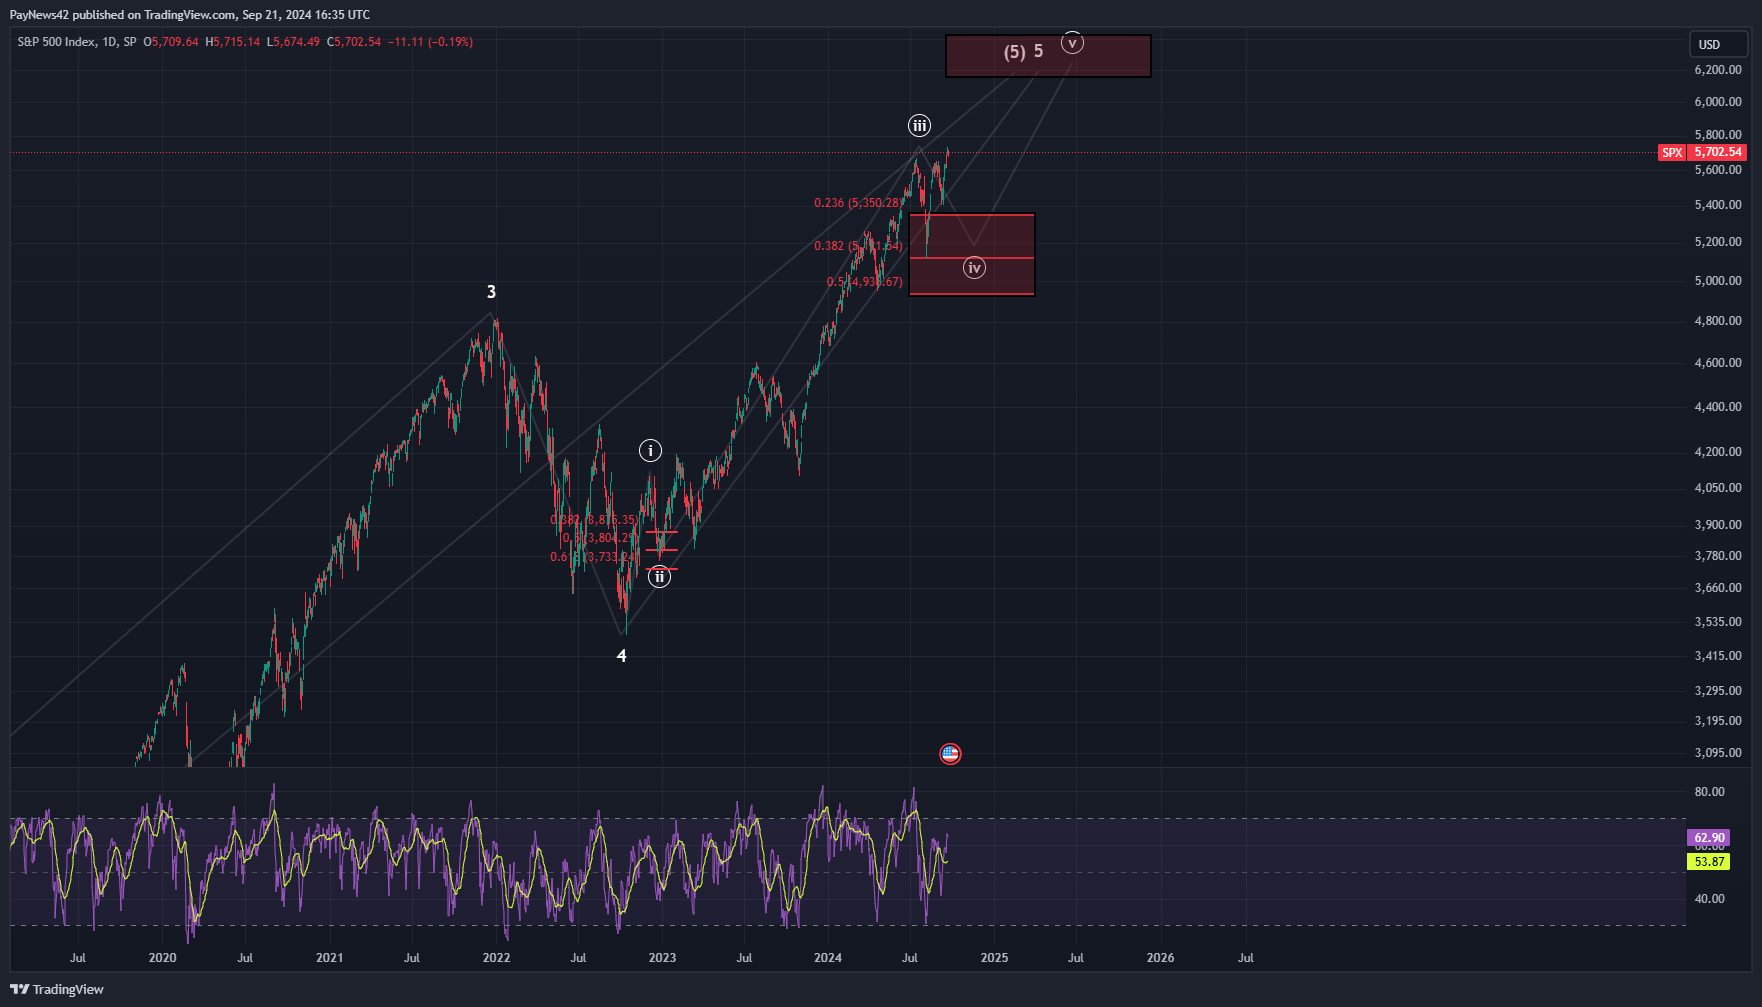The width and height of the screenshot is (1762, 1007).
Task: Click the 80.00 RSI axis label
Action: 1709,792
